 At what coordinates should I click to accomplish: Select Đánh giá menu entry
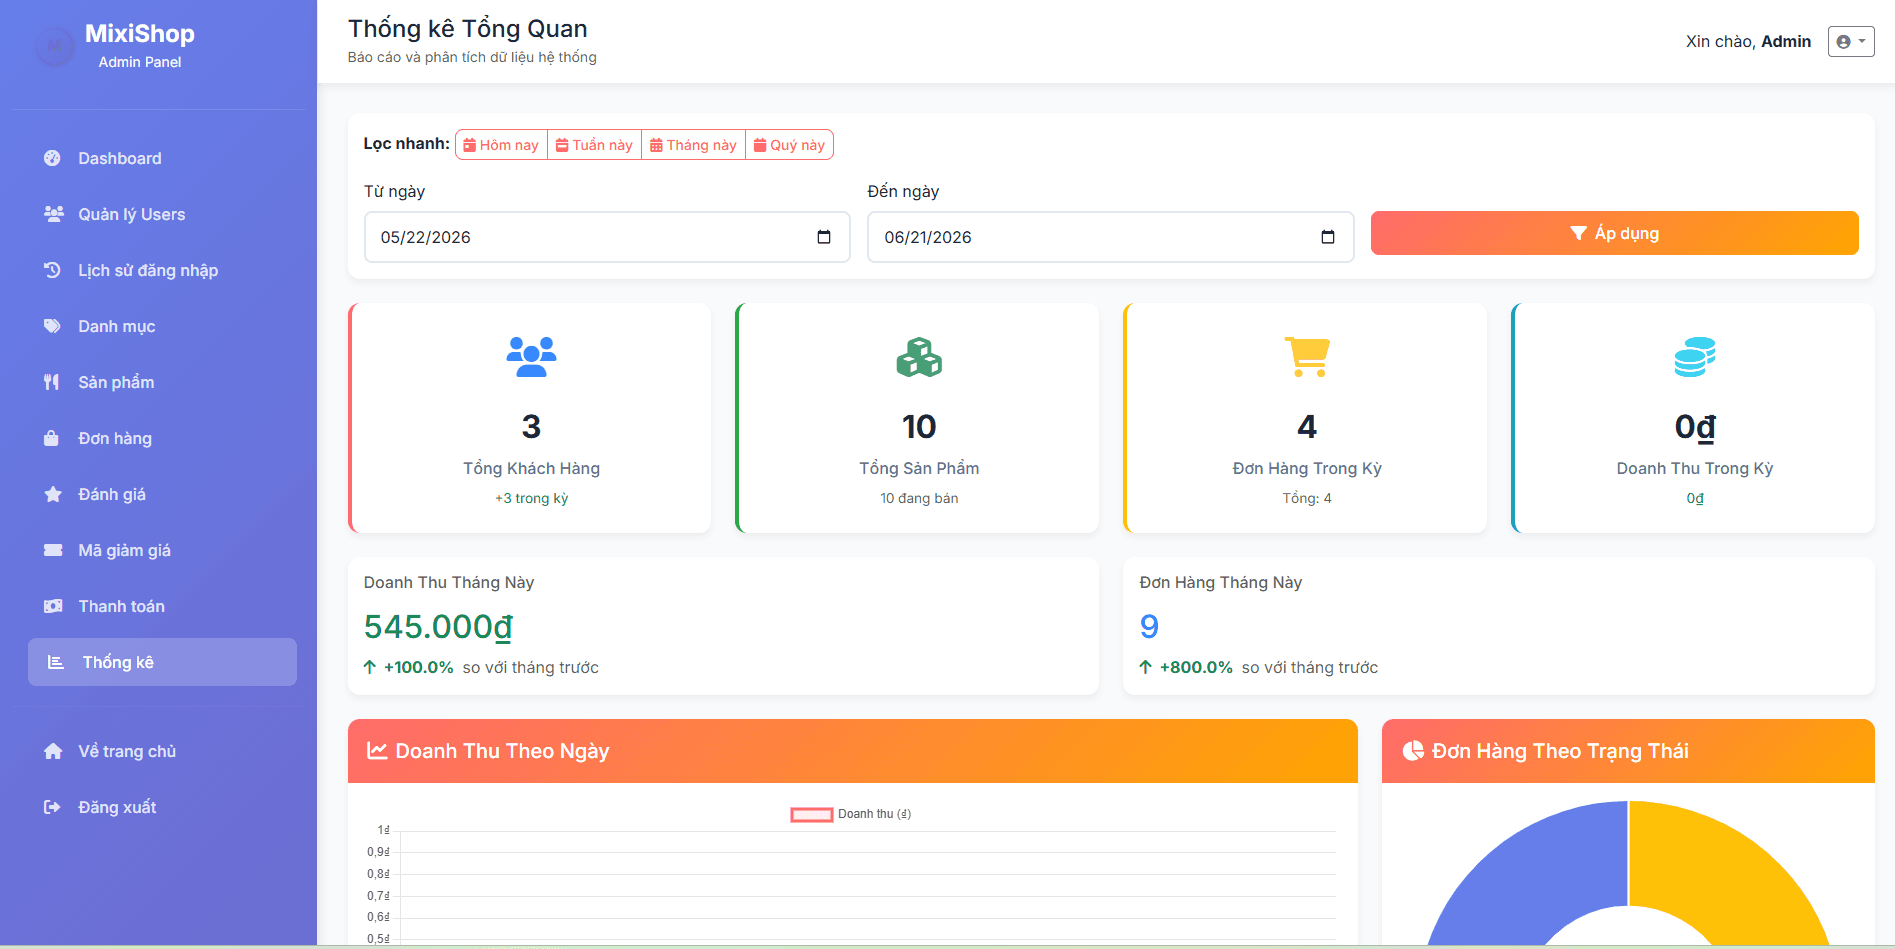pos(162,494)
